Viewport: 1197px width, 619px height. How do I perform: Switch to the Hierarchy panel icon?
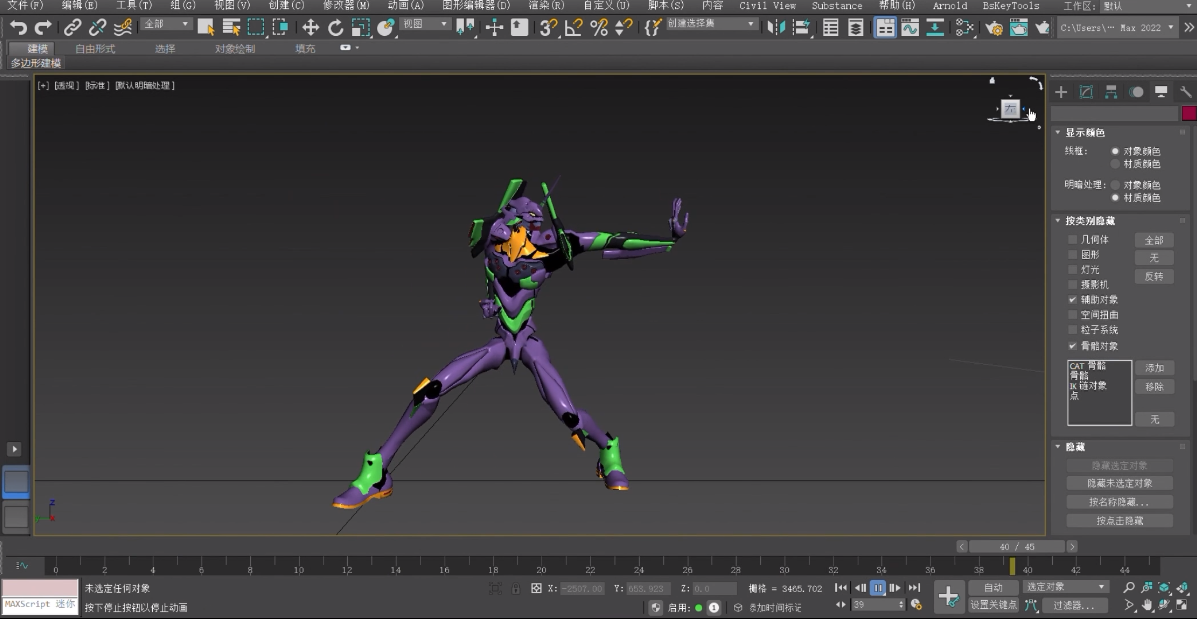point(1111,92)
